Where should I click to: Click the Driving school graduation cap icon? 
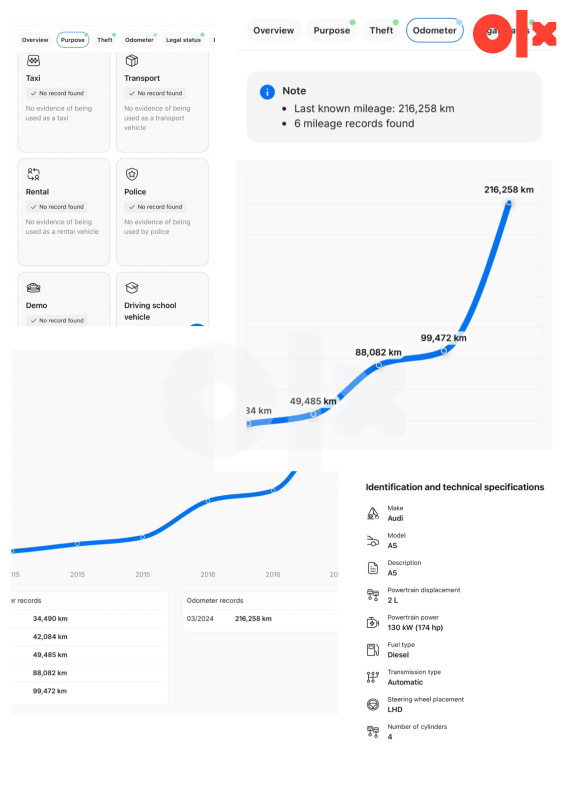point(132,288)
